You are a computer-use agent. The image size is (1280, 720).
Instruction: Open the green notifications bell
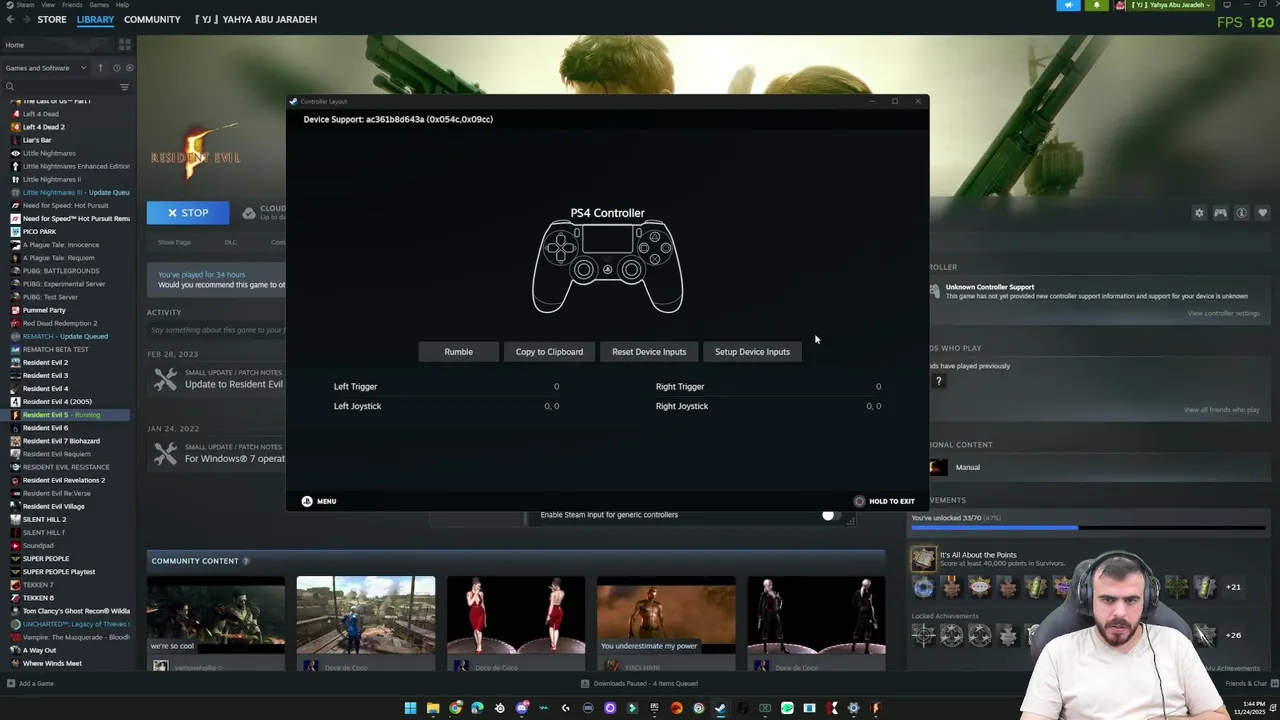coord(1096,5)
